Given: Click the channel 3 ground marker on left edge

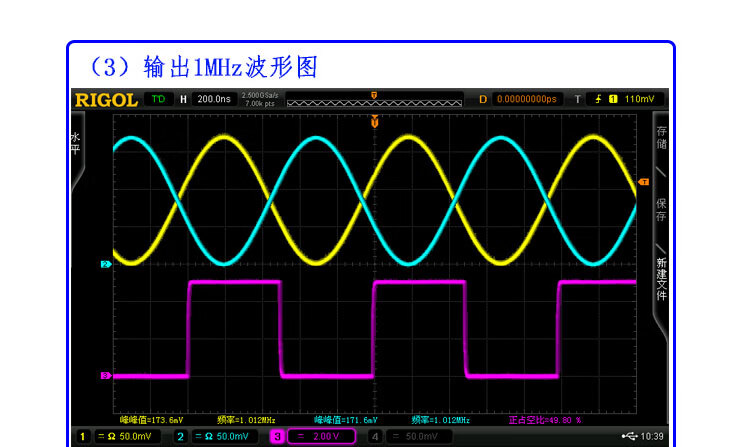Looking at the screenshot, I should pos(105,376).
